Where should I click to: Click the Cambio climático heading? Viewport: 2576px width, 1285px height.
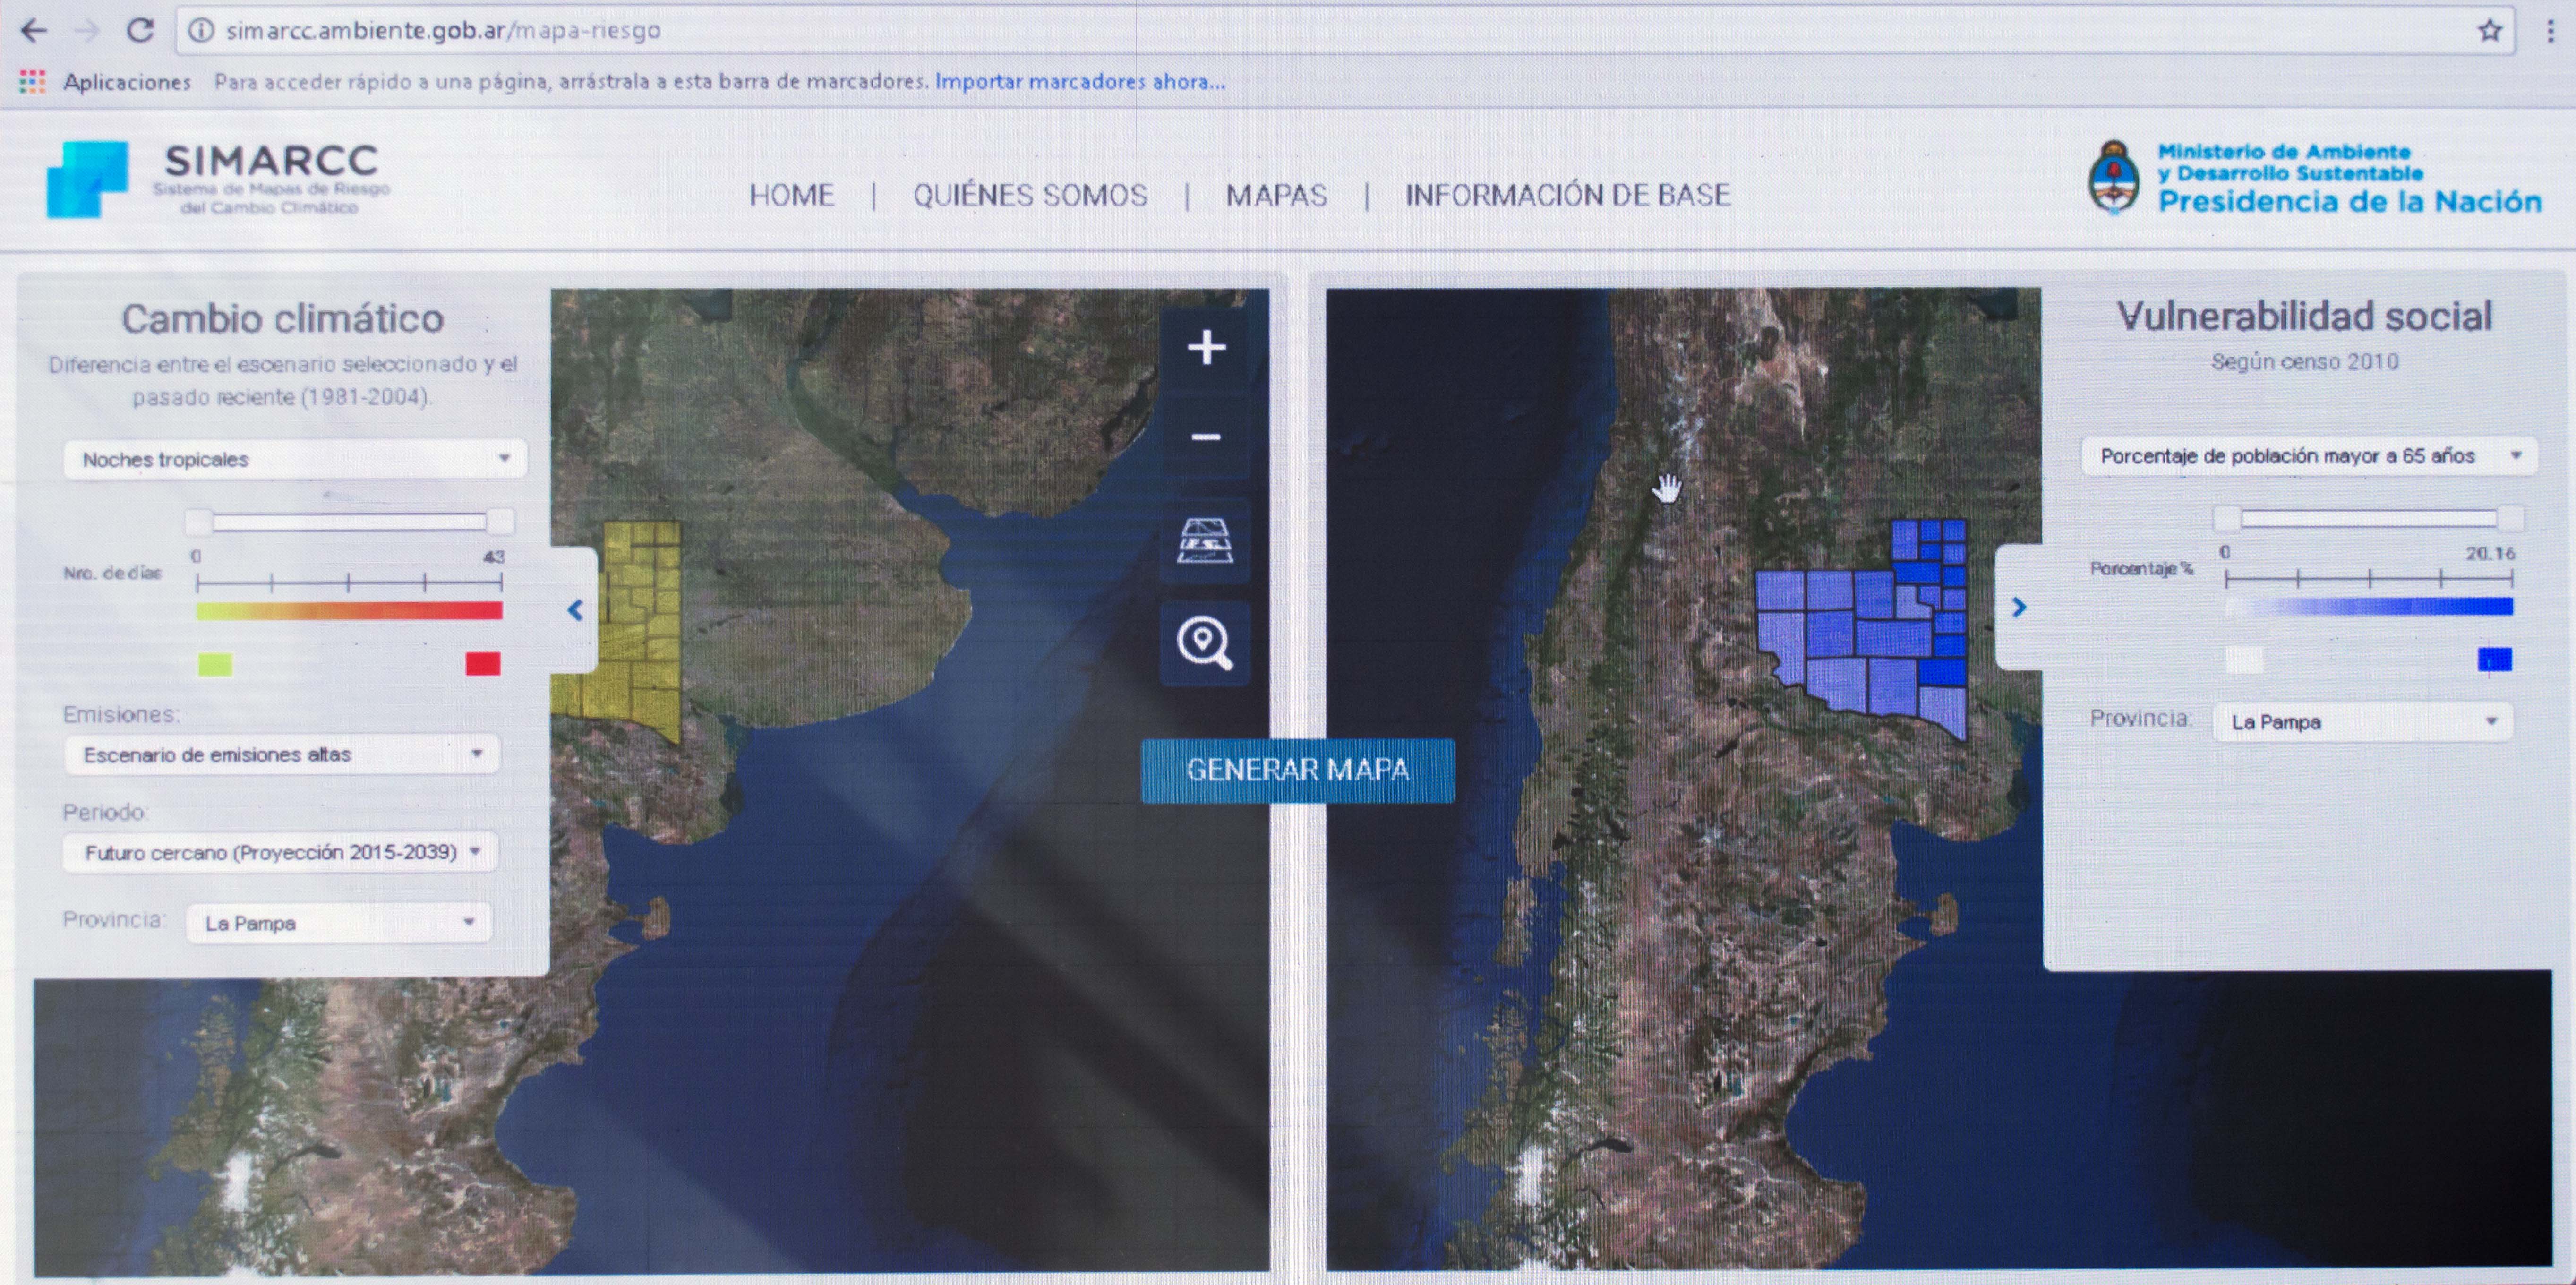(283, 319)
